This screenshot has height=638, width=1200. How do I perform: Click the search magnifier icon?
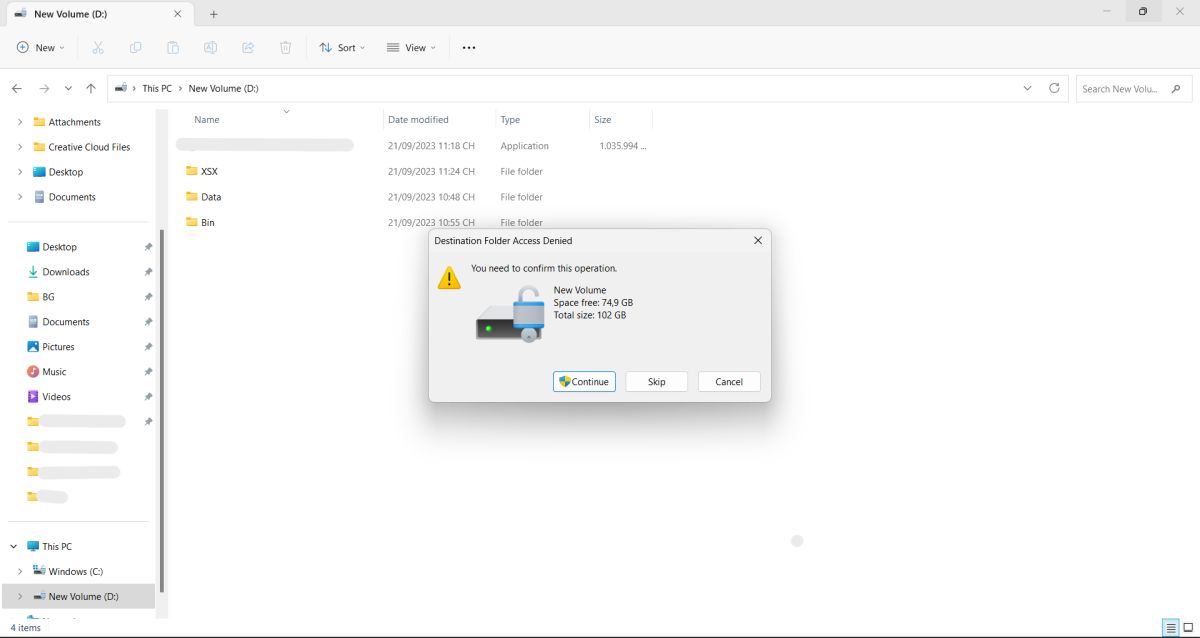point(1176,88)
